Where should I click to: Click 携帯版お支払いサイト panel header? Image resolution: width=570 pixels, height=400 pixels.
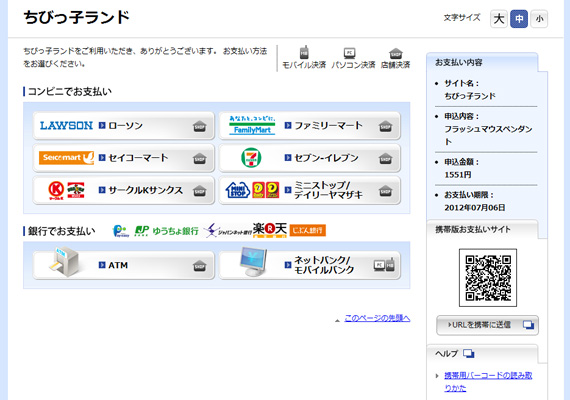(473, 229)
